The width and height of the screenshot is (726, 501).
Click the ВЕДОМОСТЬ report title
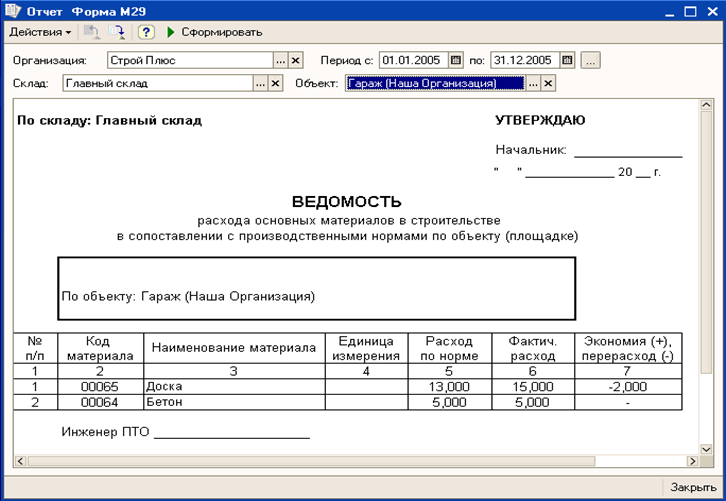346,202
